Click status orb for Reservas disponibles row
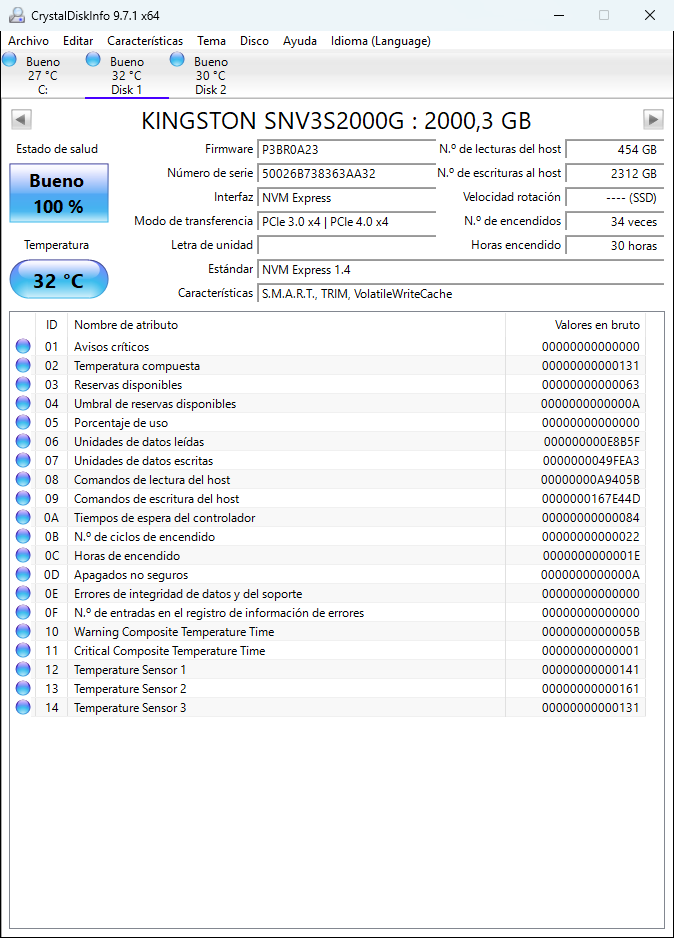674x938 pixels. tap(23, 384)
